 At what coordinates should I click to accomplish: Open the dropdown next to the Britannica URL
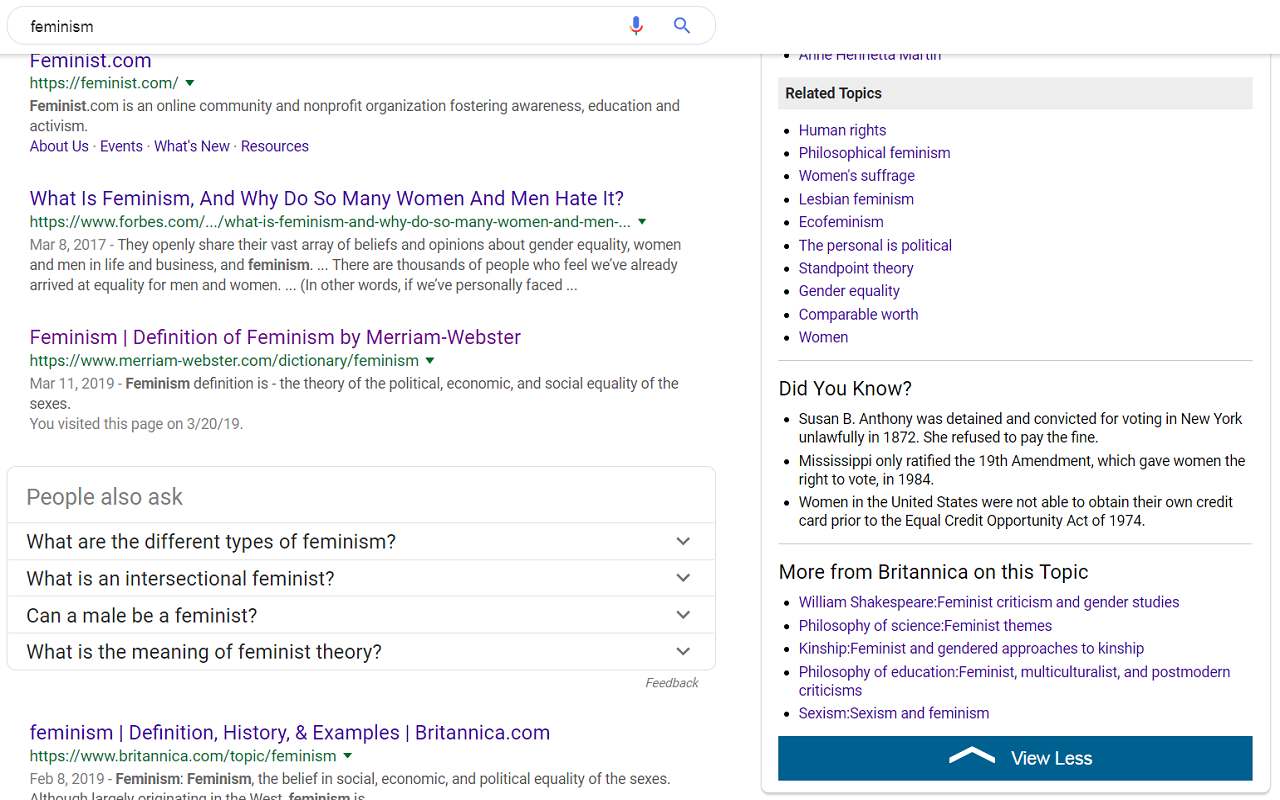tap(347, 756)
